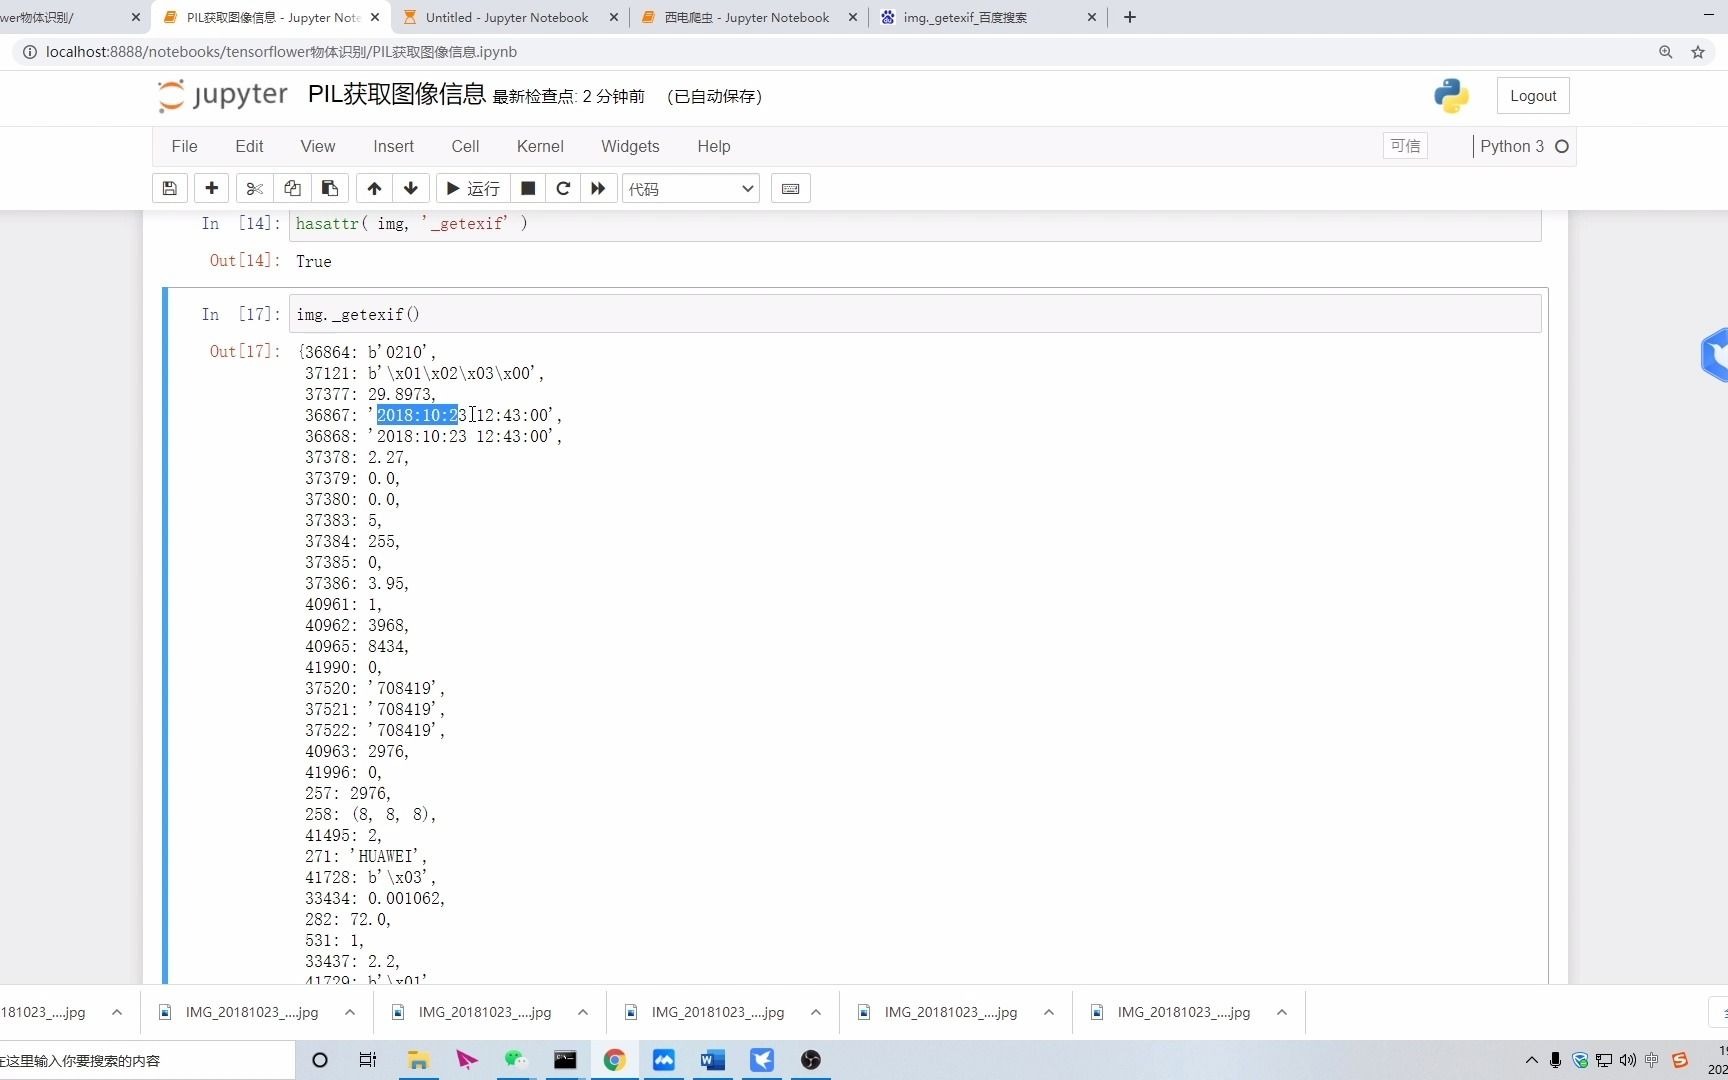
Task: Expand options for second IMG_20181023 download
Action: [350, 1012]
